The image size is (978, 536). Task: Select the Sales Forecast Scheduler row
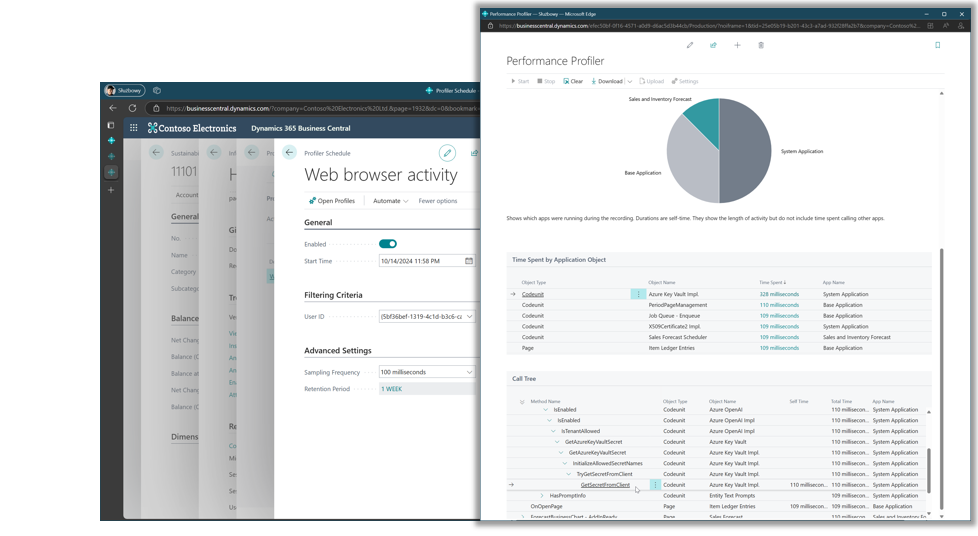point(719,337)
